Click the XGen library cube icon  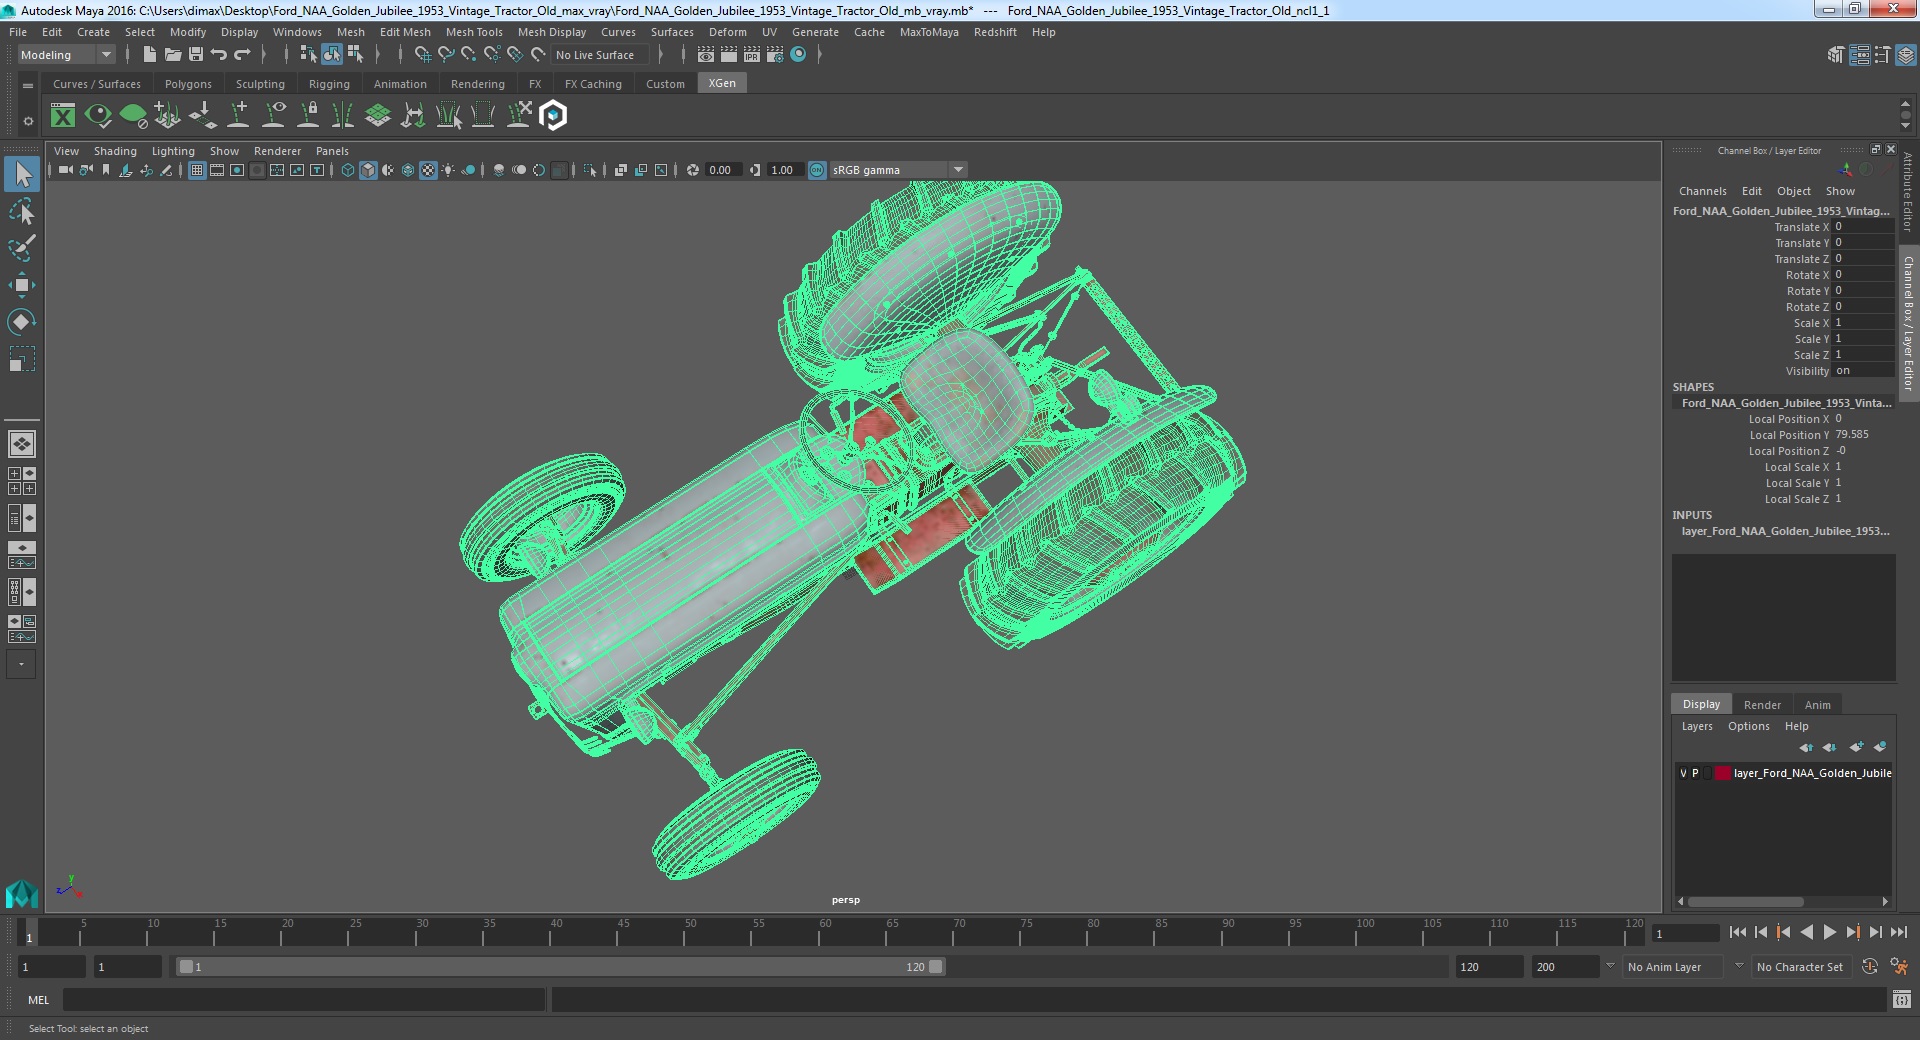tap(553, 116)
